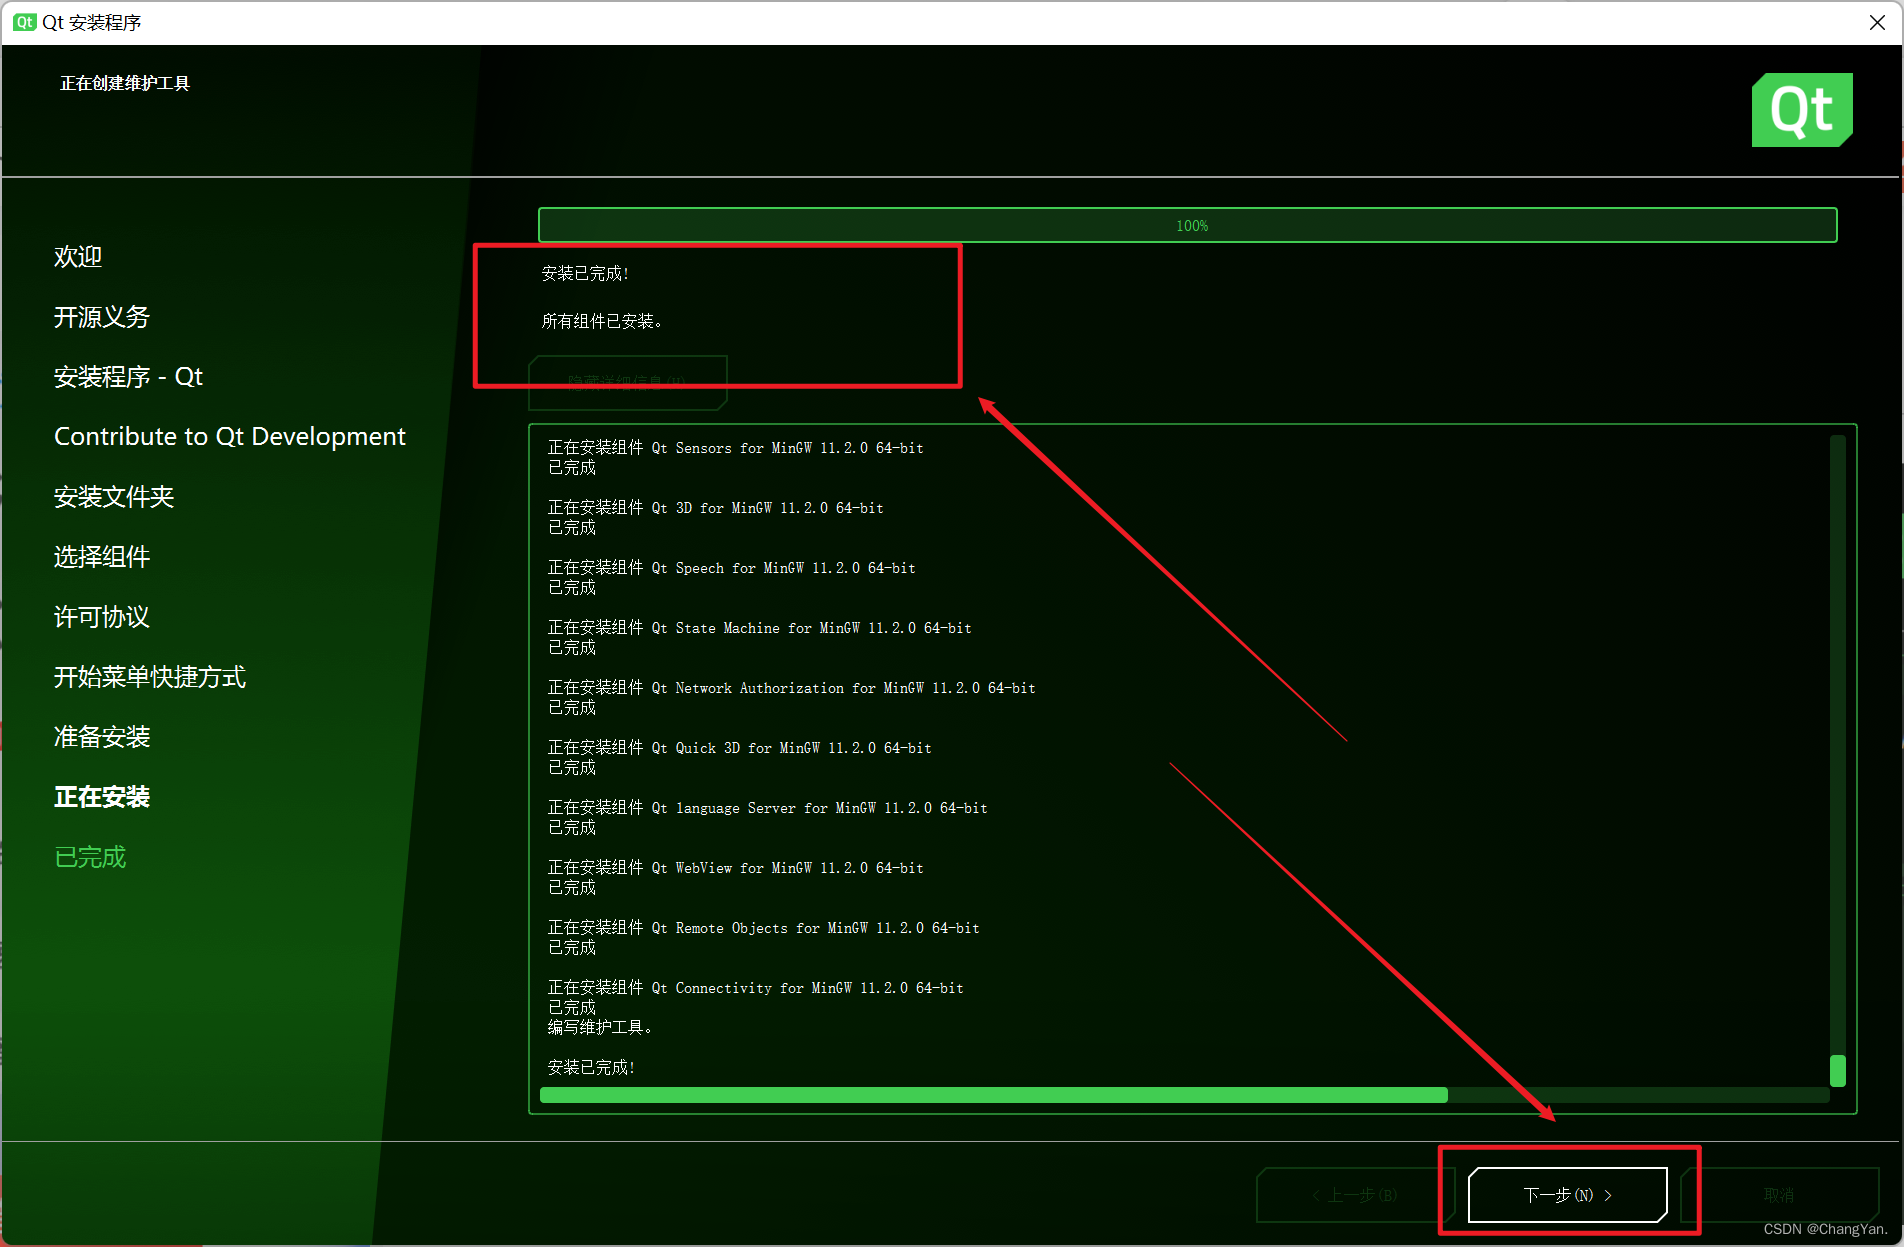1904x1247 pixels.
Task: Click the 所有组件已安装。 status message
Action: click(x=602, y=321)
